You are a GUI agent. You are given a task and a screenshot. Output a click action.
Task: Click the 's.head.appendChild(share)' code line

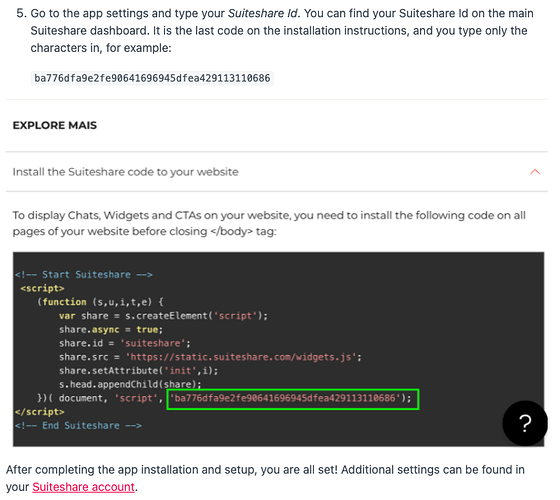[x=130, y=384]
